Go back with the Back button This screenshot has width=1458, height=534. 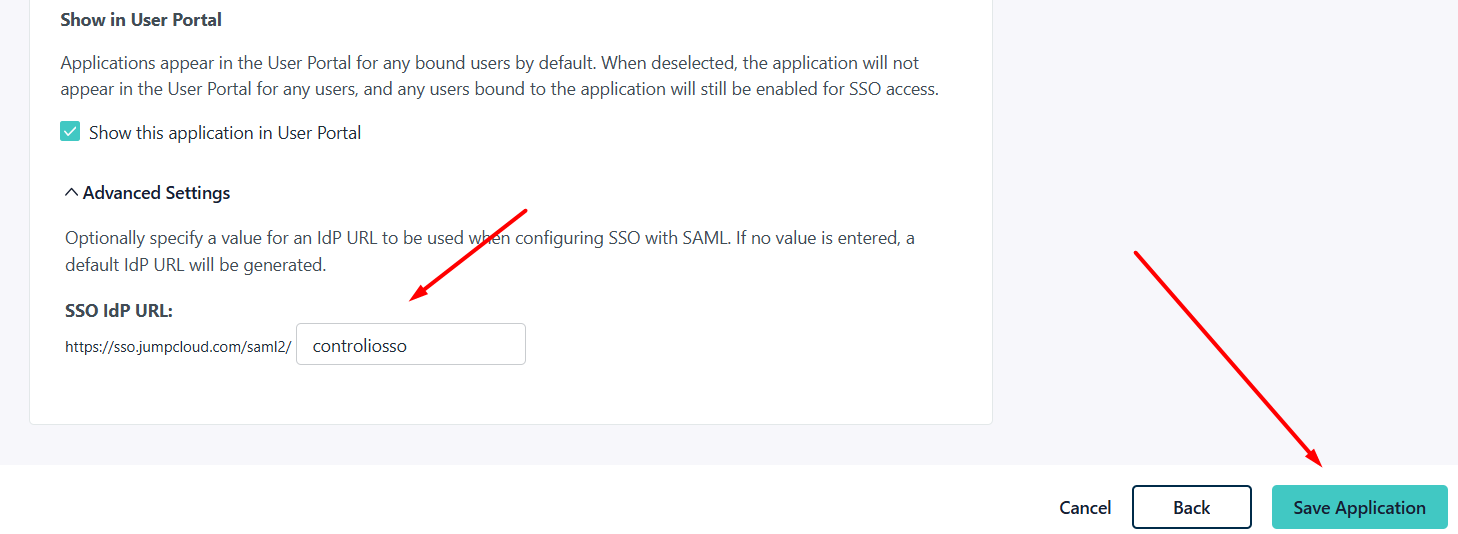tap(1192, 507)
